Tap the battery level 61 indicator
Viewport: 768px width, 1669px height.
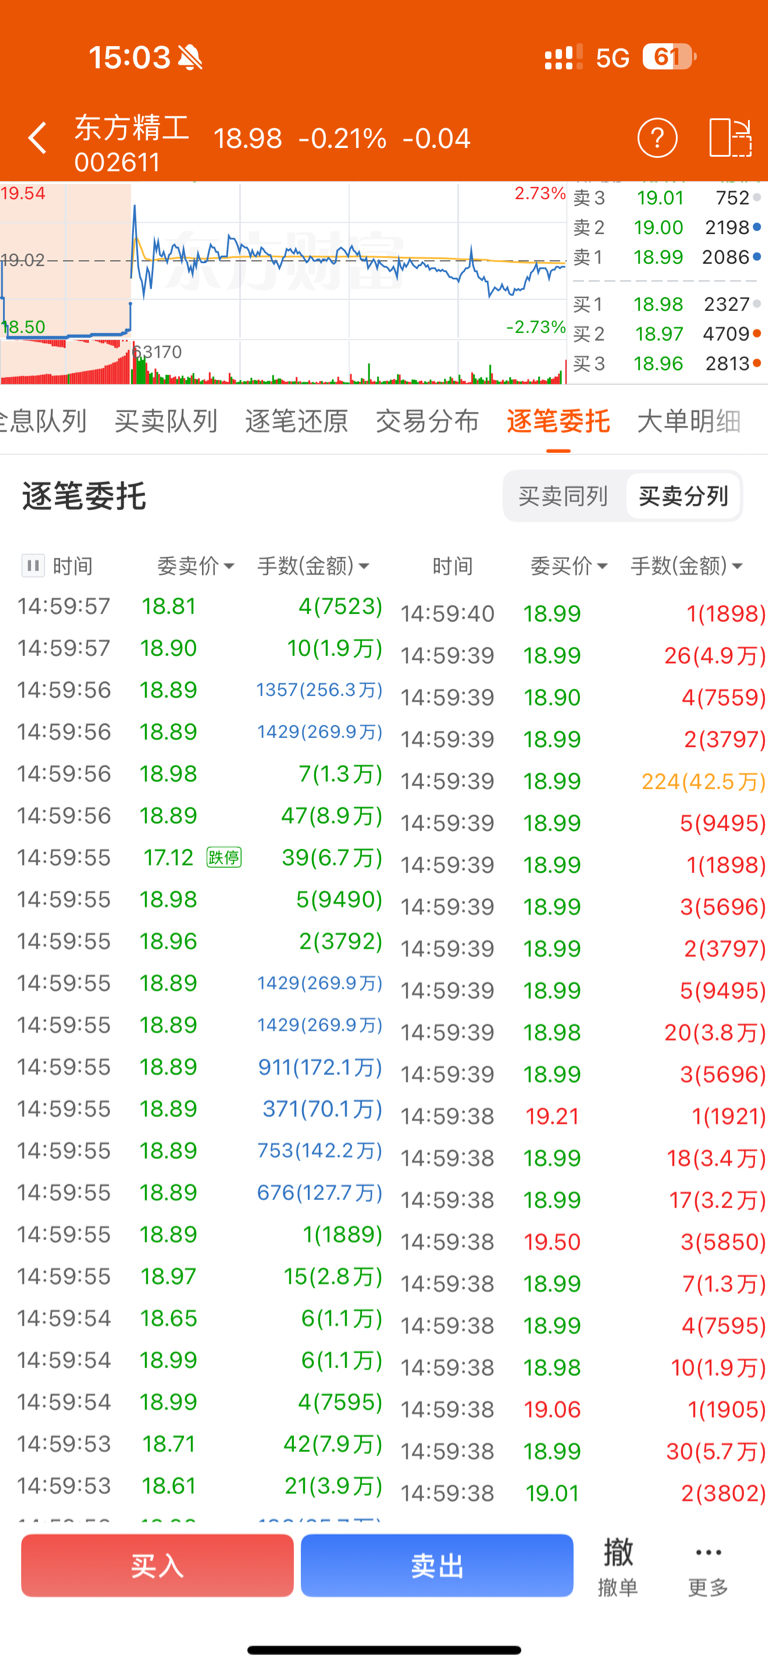click(x=669, y=57)
